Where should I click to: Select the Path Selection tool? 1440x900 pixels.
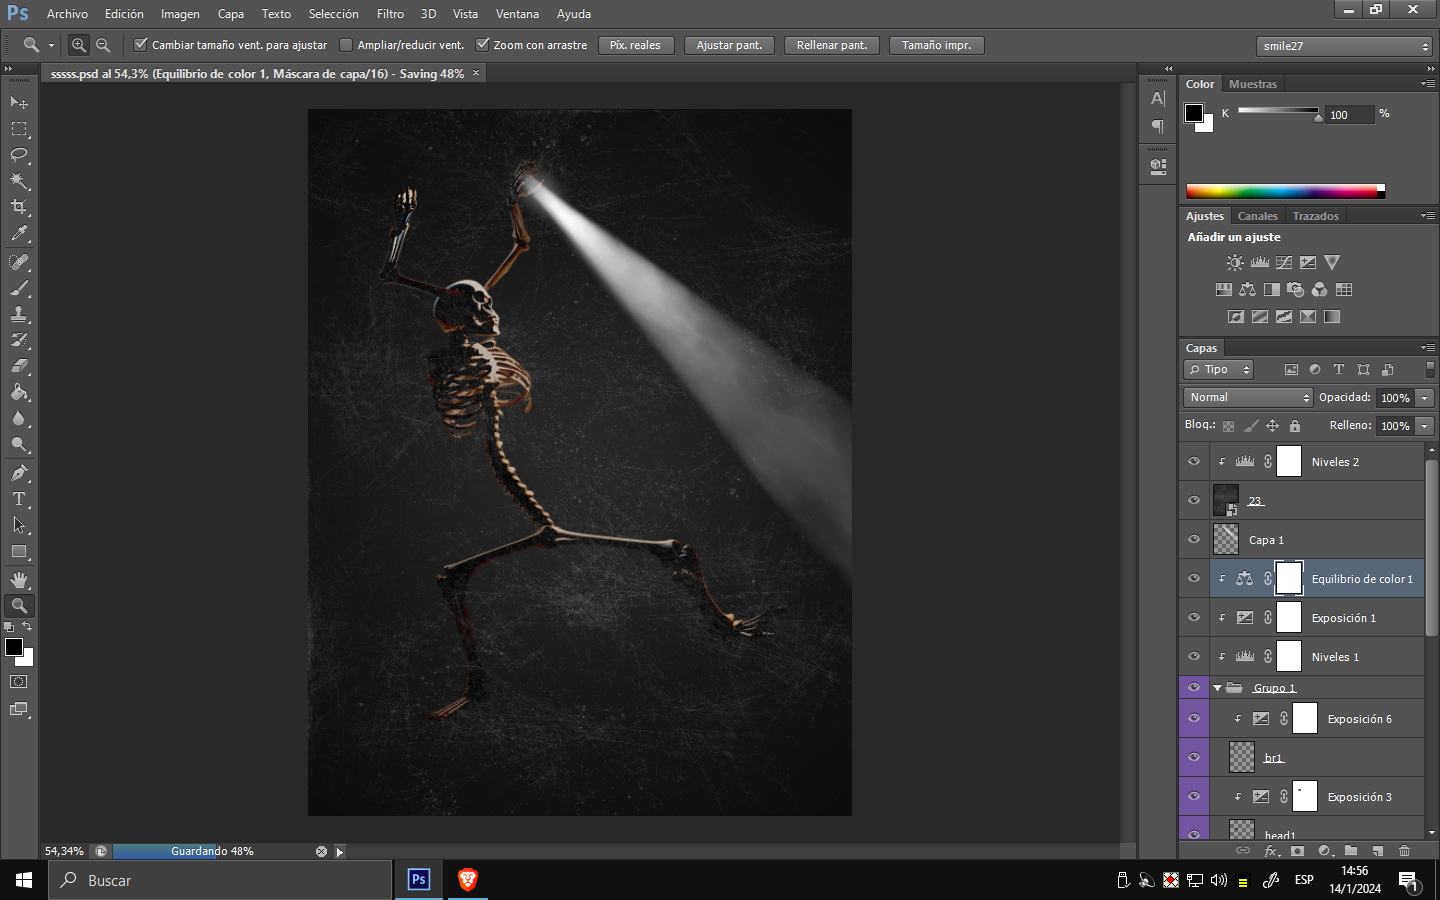tap(19, 525)
